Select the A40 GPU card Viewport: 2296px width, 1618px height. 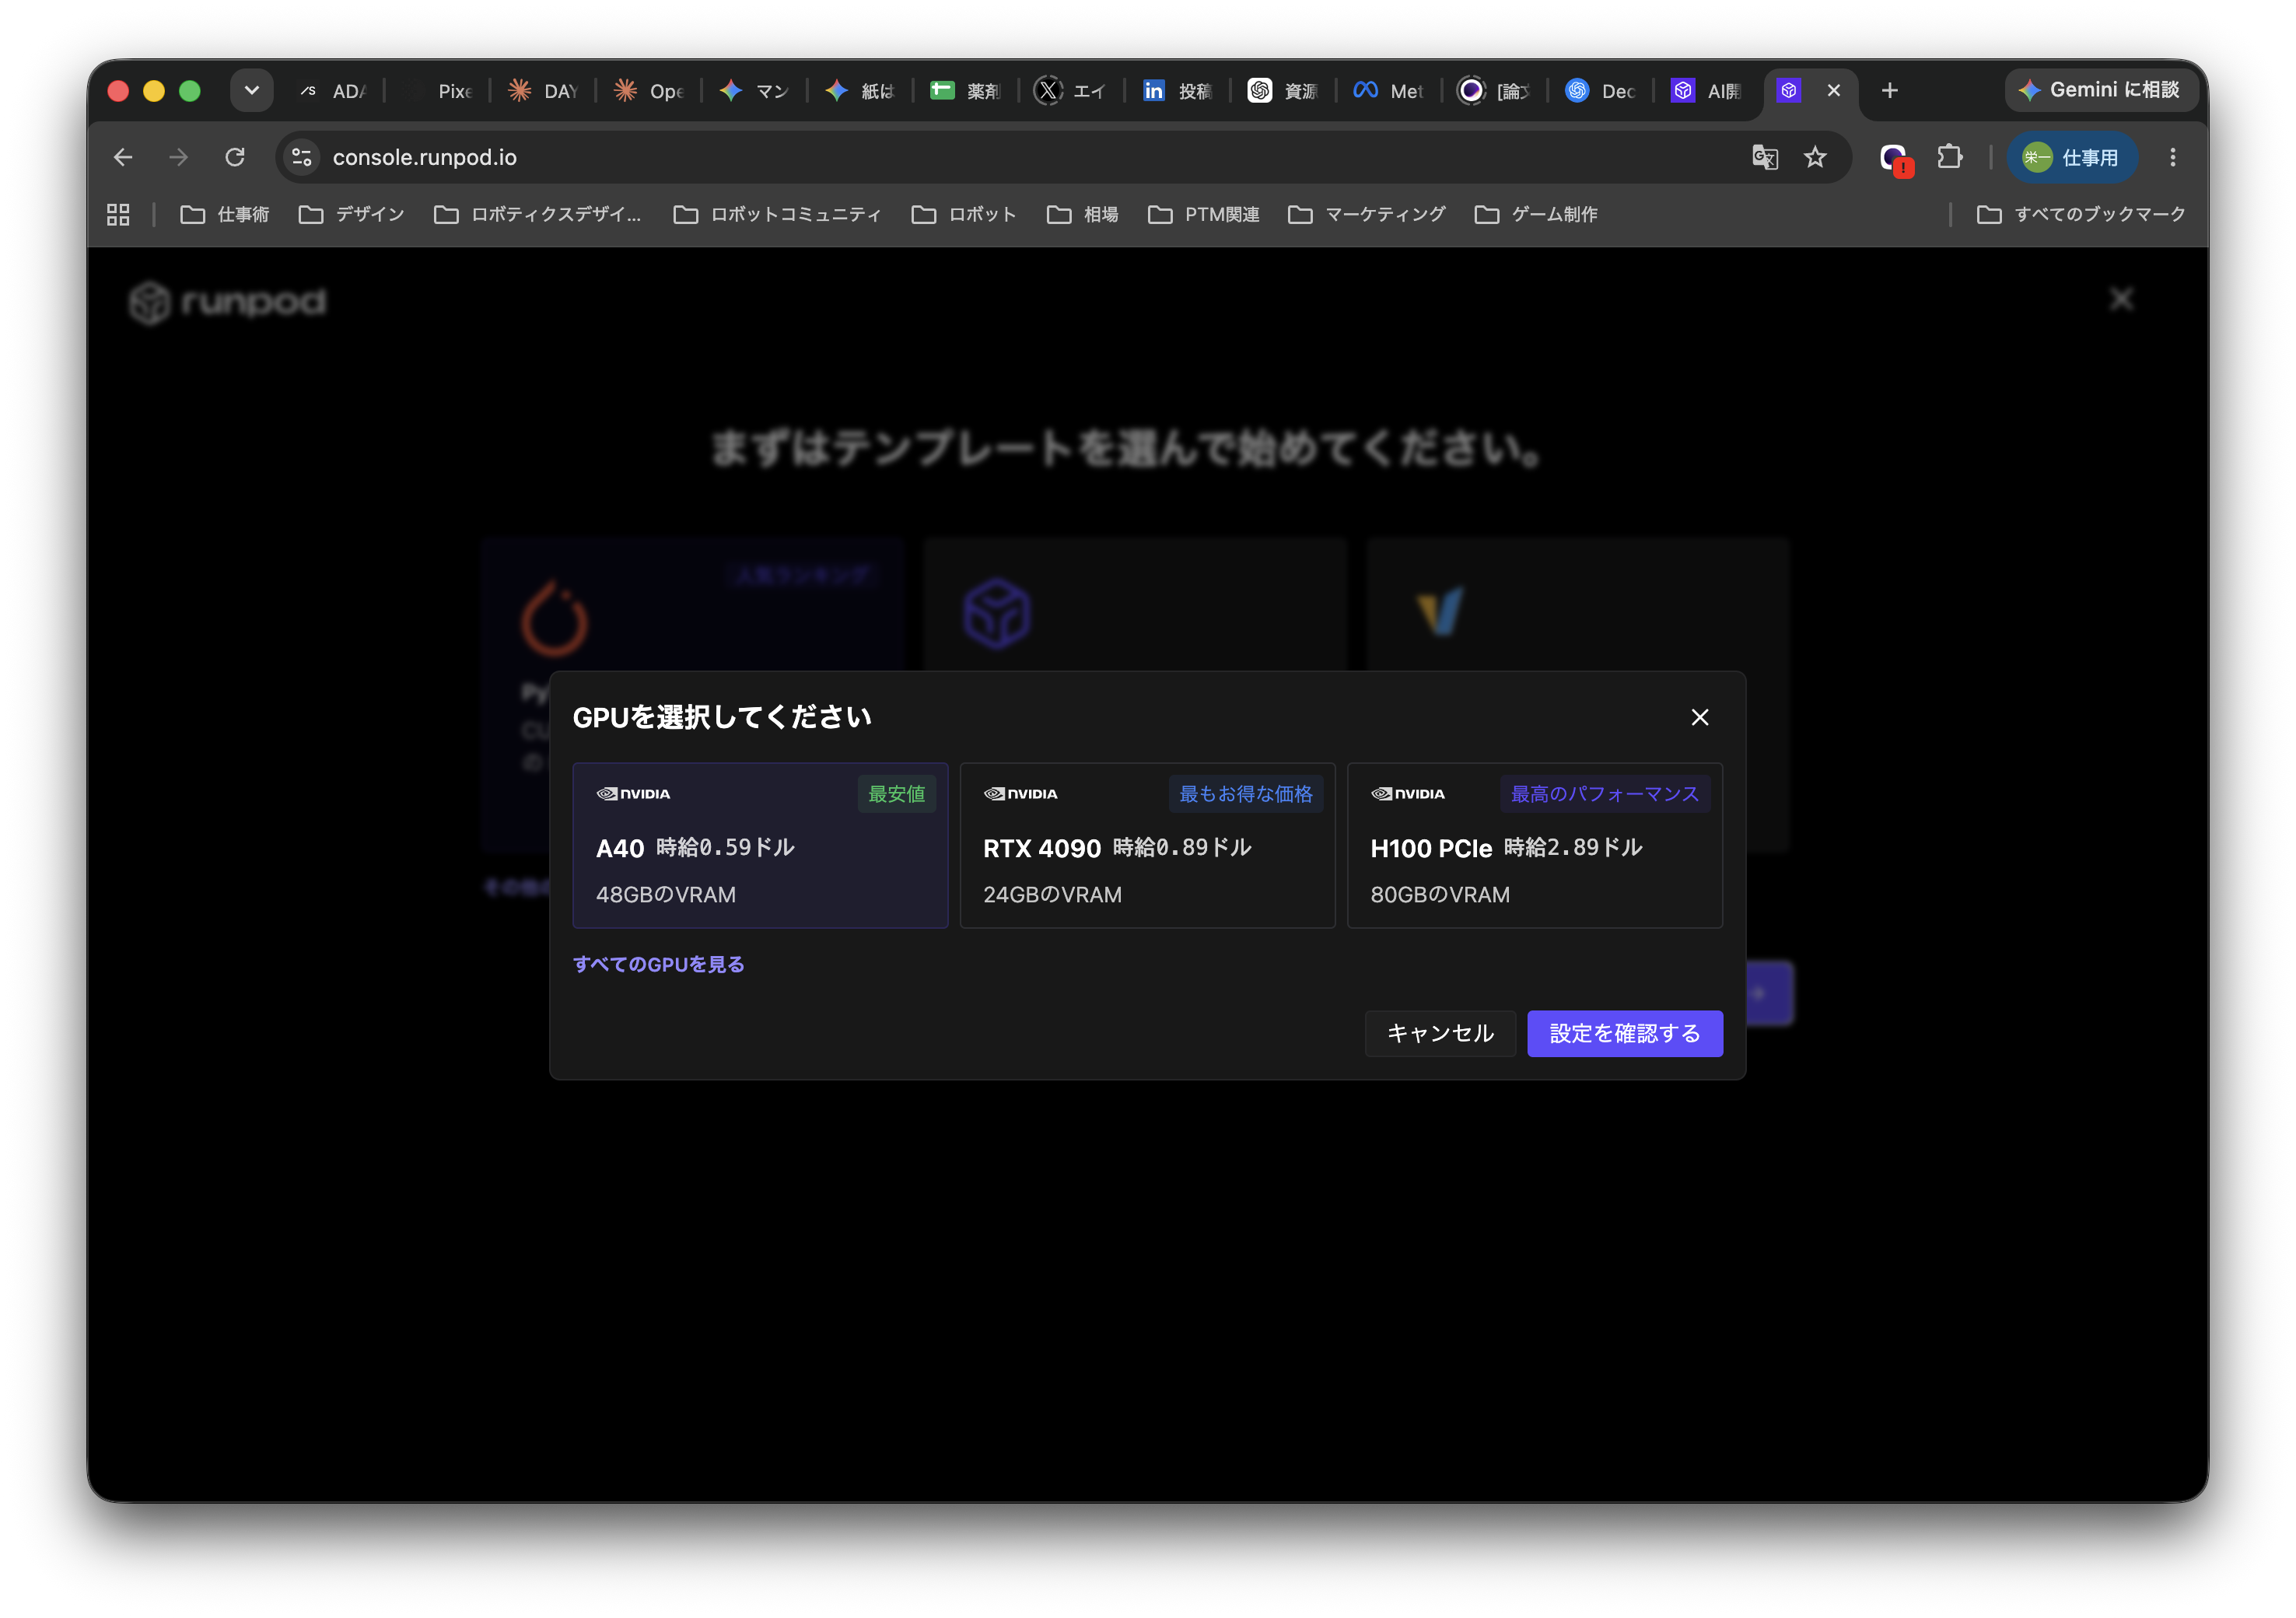tap(760, 845)
